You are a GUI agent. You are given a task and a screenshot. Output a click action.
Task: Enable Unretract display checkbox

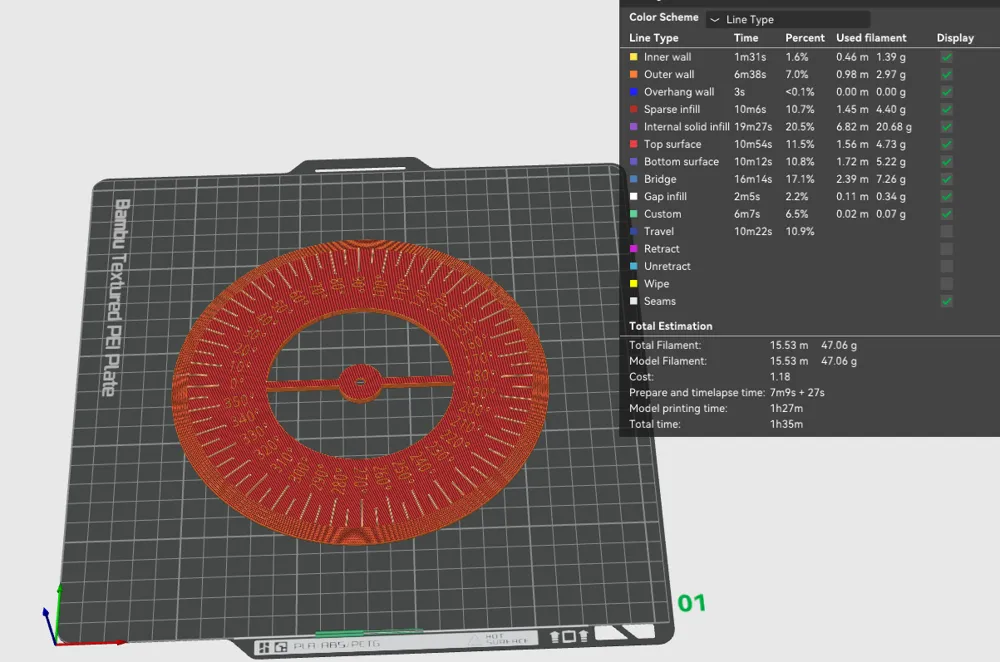point(946,266)
